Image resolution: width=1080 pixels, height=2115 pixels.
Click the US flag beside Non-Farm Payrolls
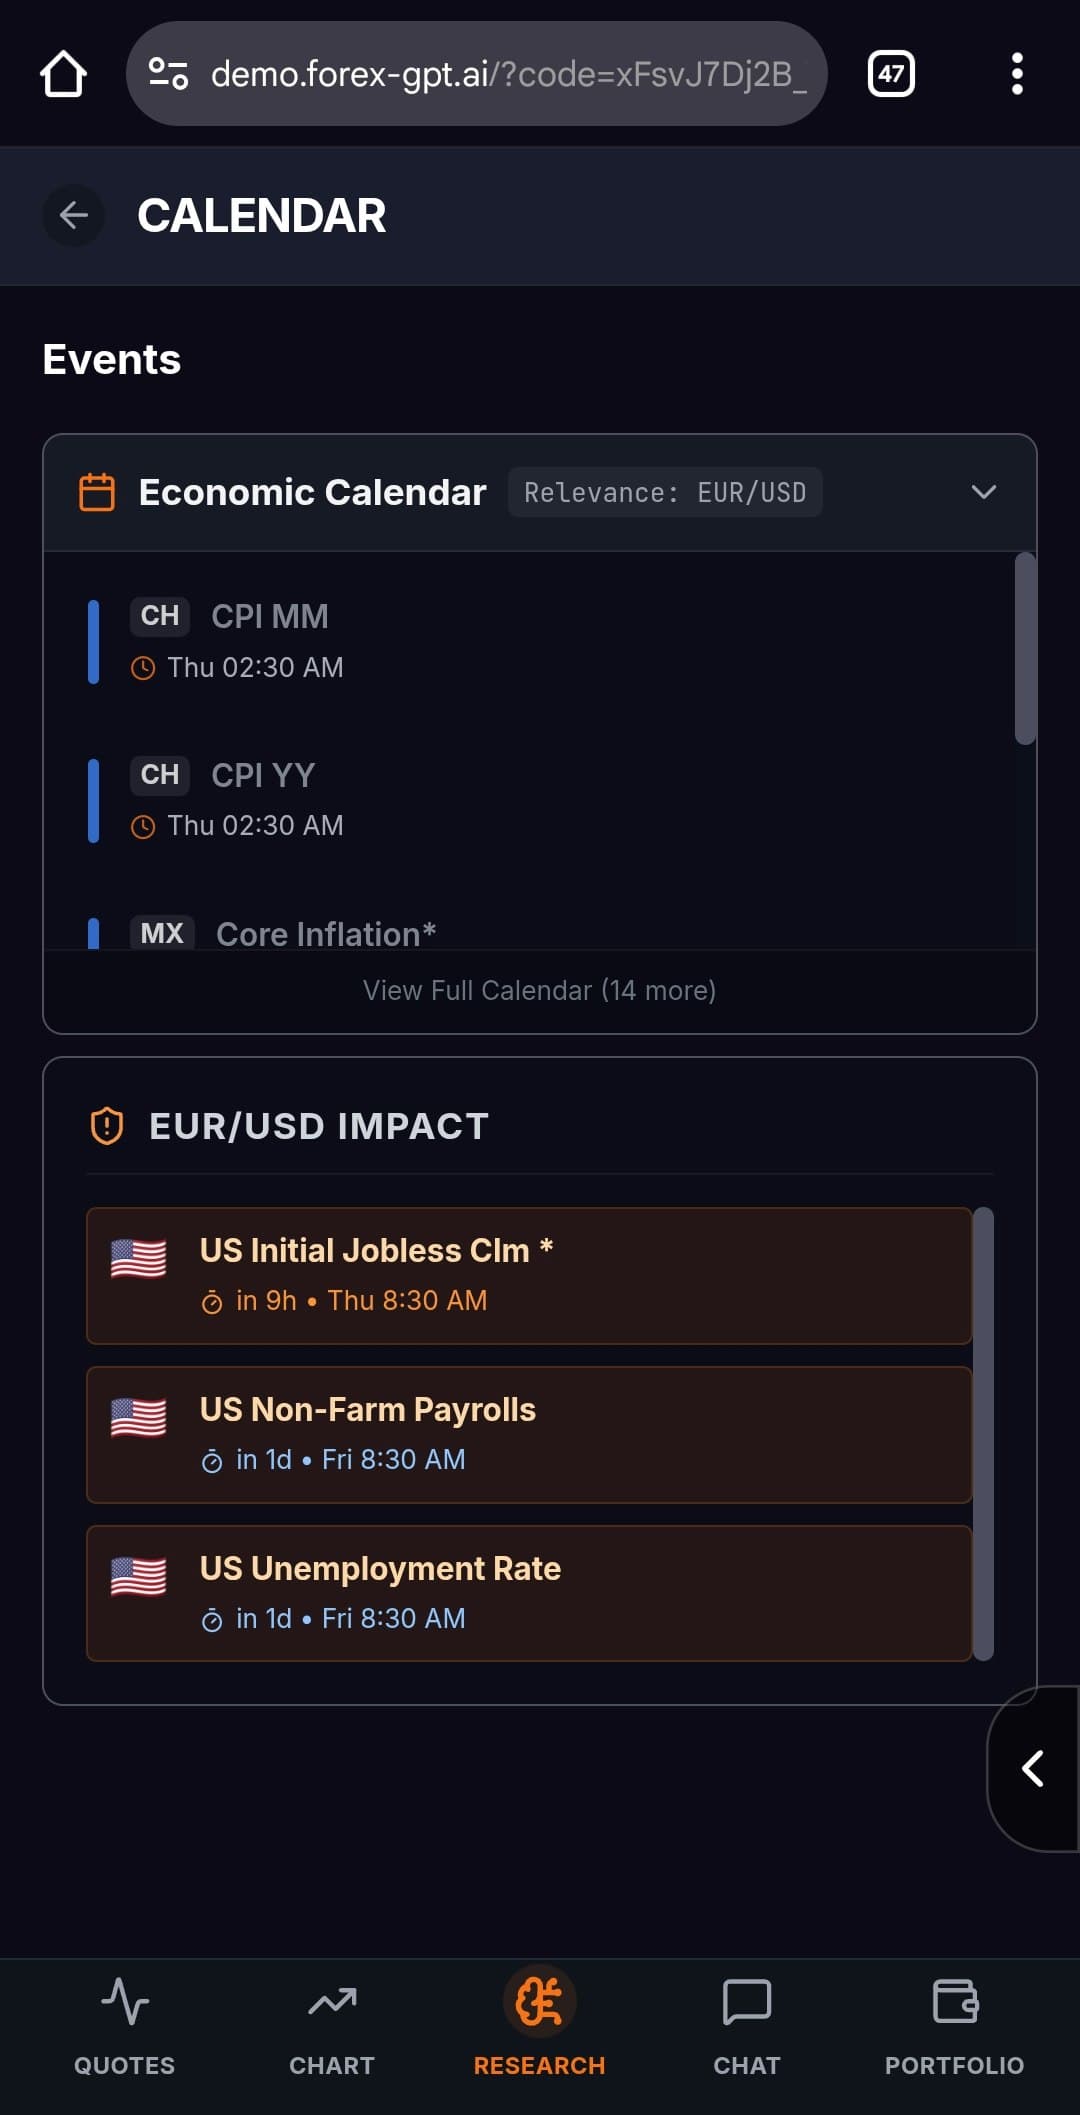(x=139, y=1418)
